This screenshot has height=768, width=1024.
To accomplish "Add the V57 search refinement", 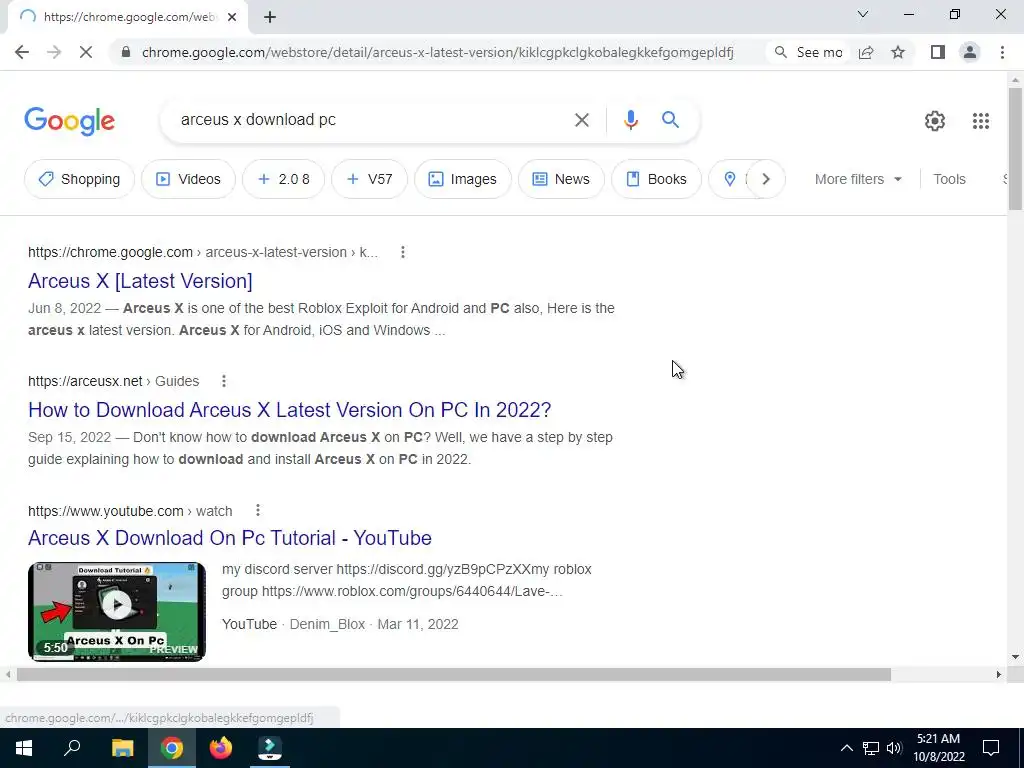I will click(370, 179).
